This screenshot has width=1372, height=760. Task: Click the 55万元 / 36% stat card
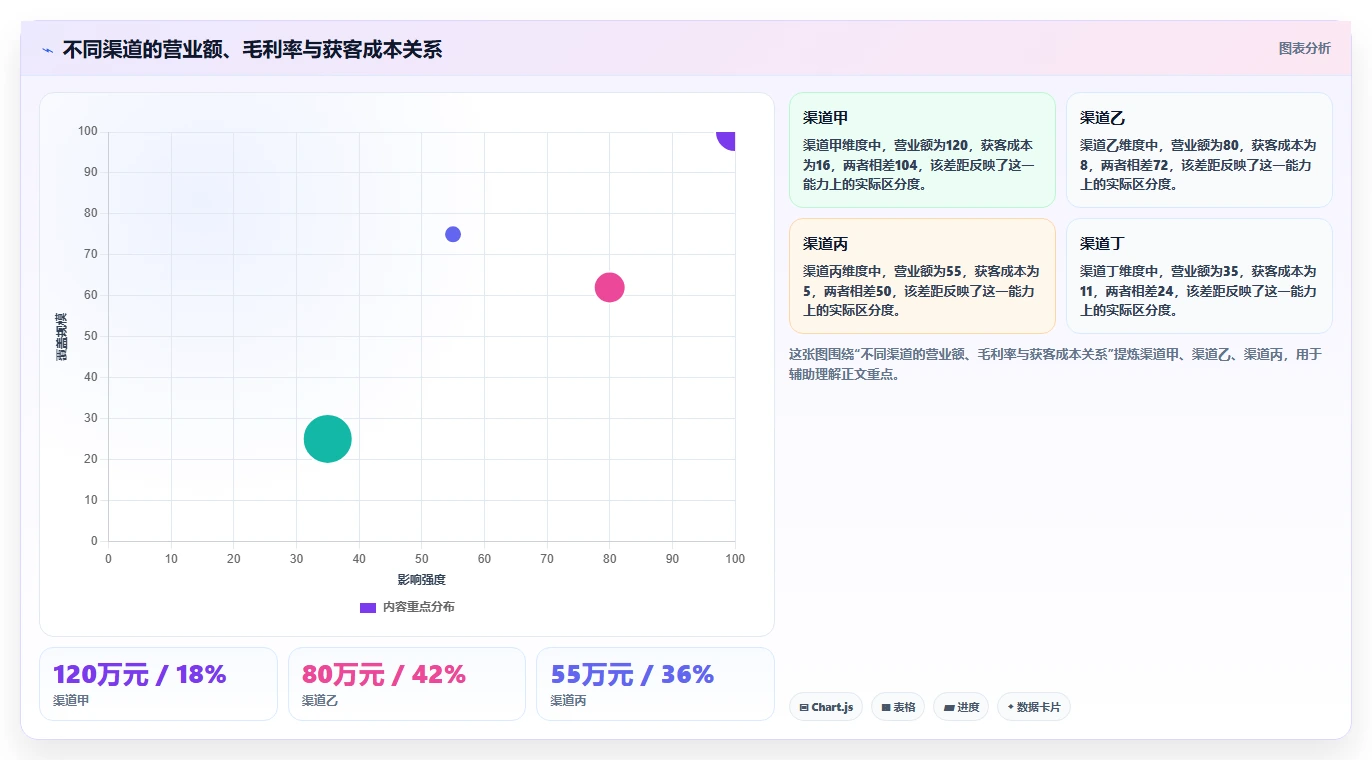pos(655,684)
